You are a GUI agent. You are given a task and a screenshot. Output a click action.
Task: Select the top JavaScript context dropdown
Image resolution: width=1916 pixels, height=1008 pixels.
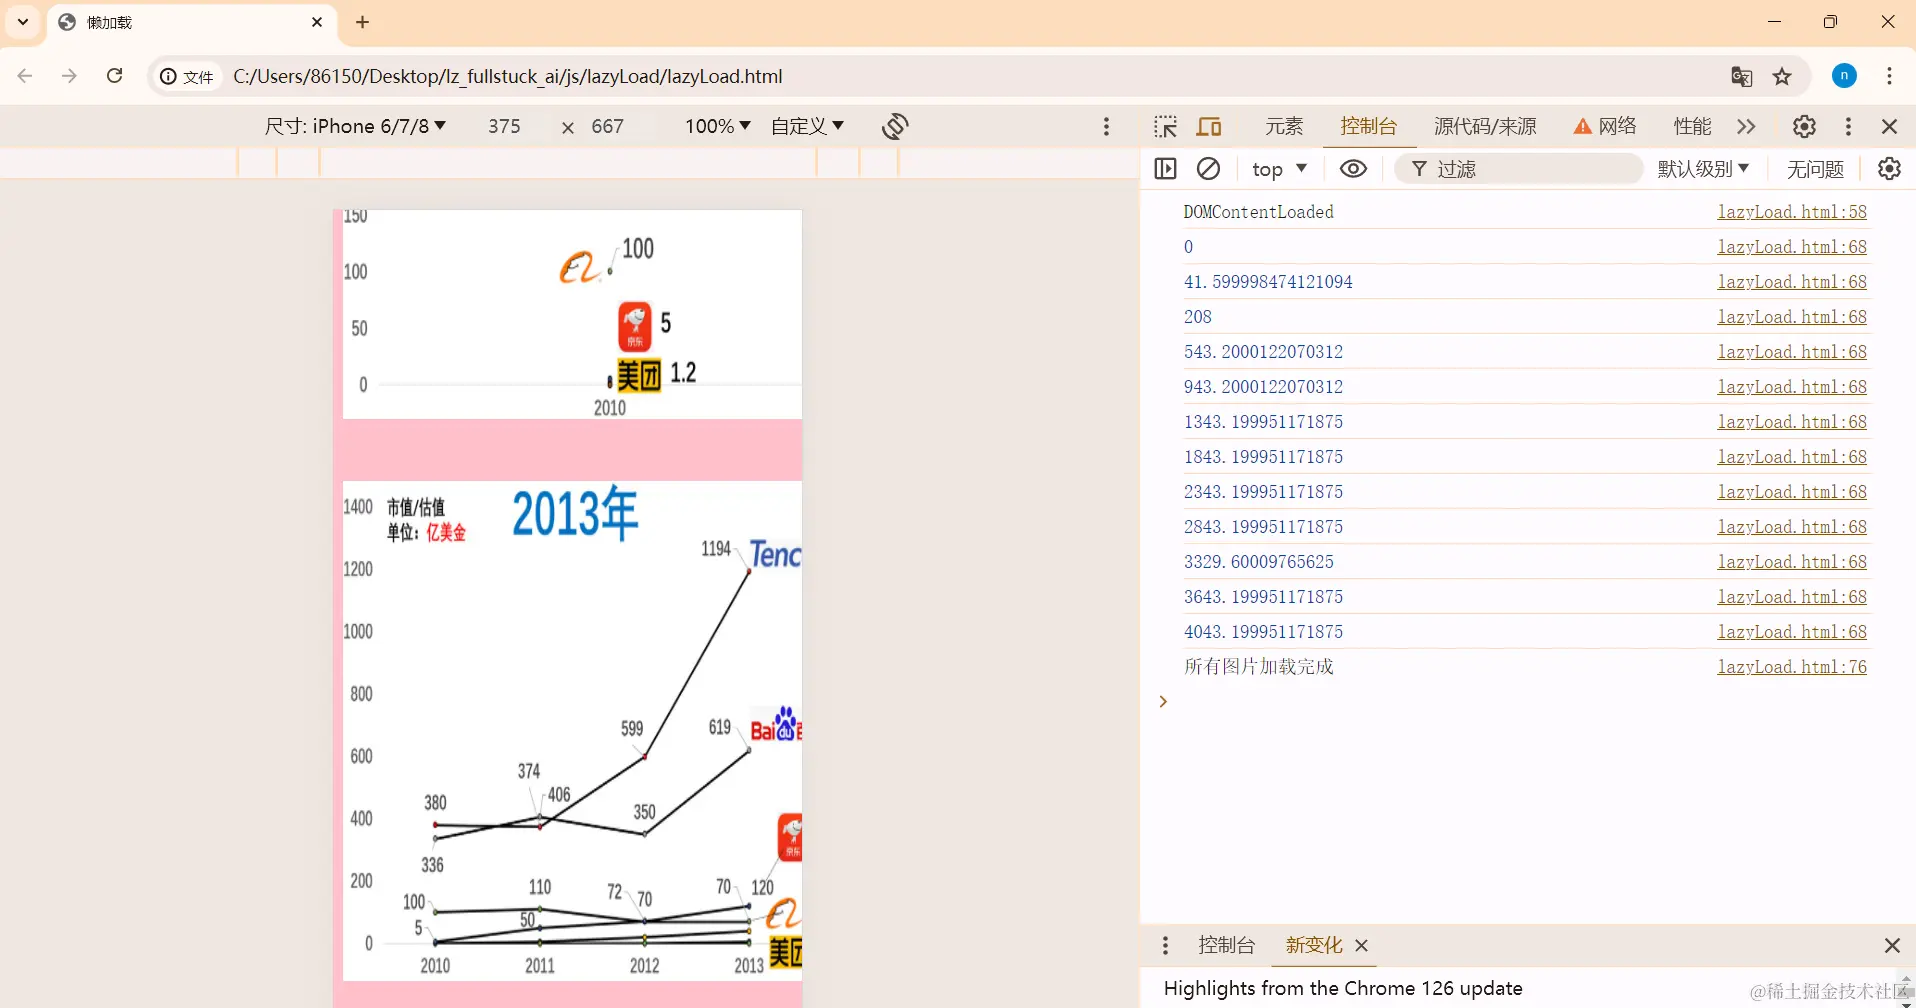click(1279, 169)
